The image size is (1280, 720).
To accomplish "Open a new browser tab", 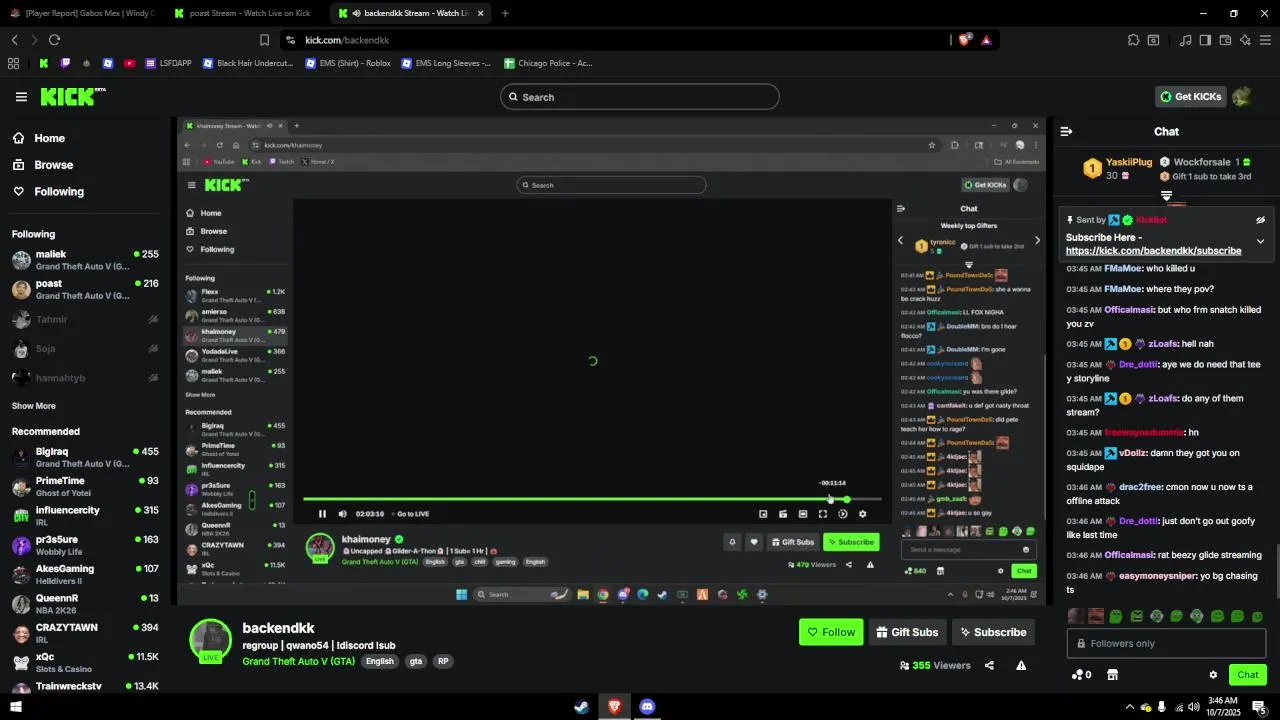I will click(x=505, y=13).
